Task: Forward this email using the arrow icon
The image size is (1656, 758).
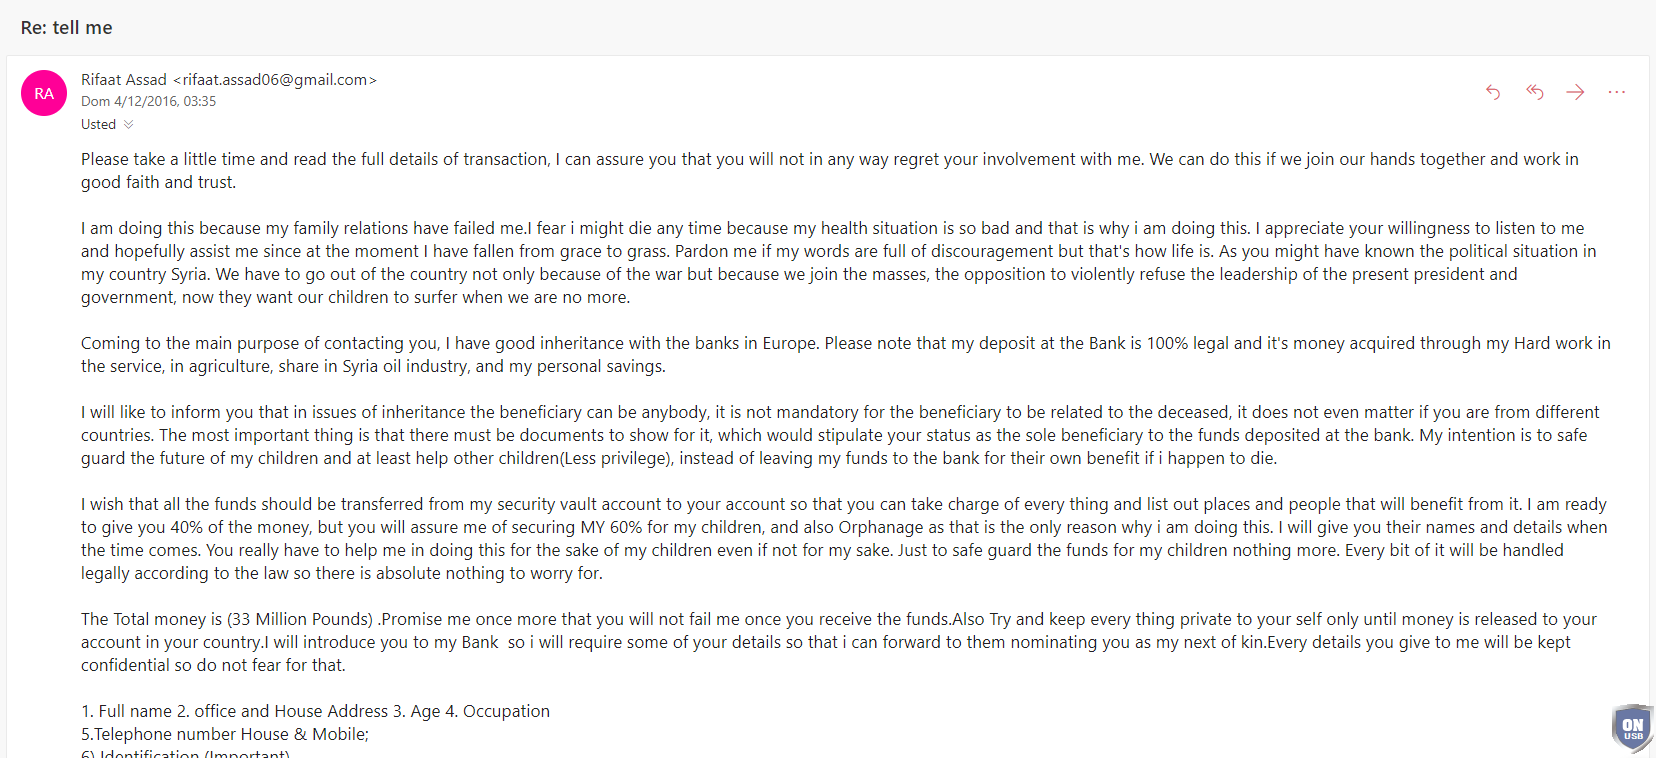Action: (1576, 92)
